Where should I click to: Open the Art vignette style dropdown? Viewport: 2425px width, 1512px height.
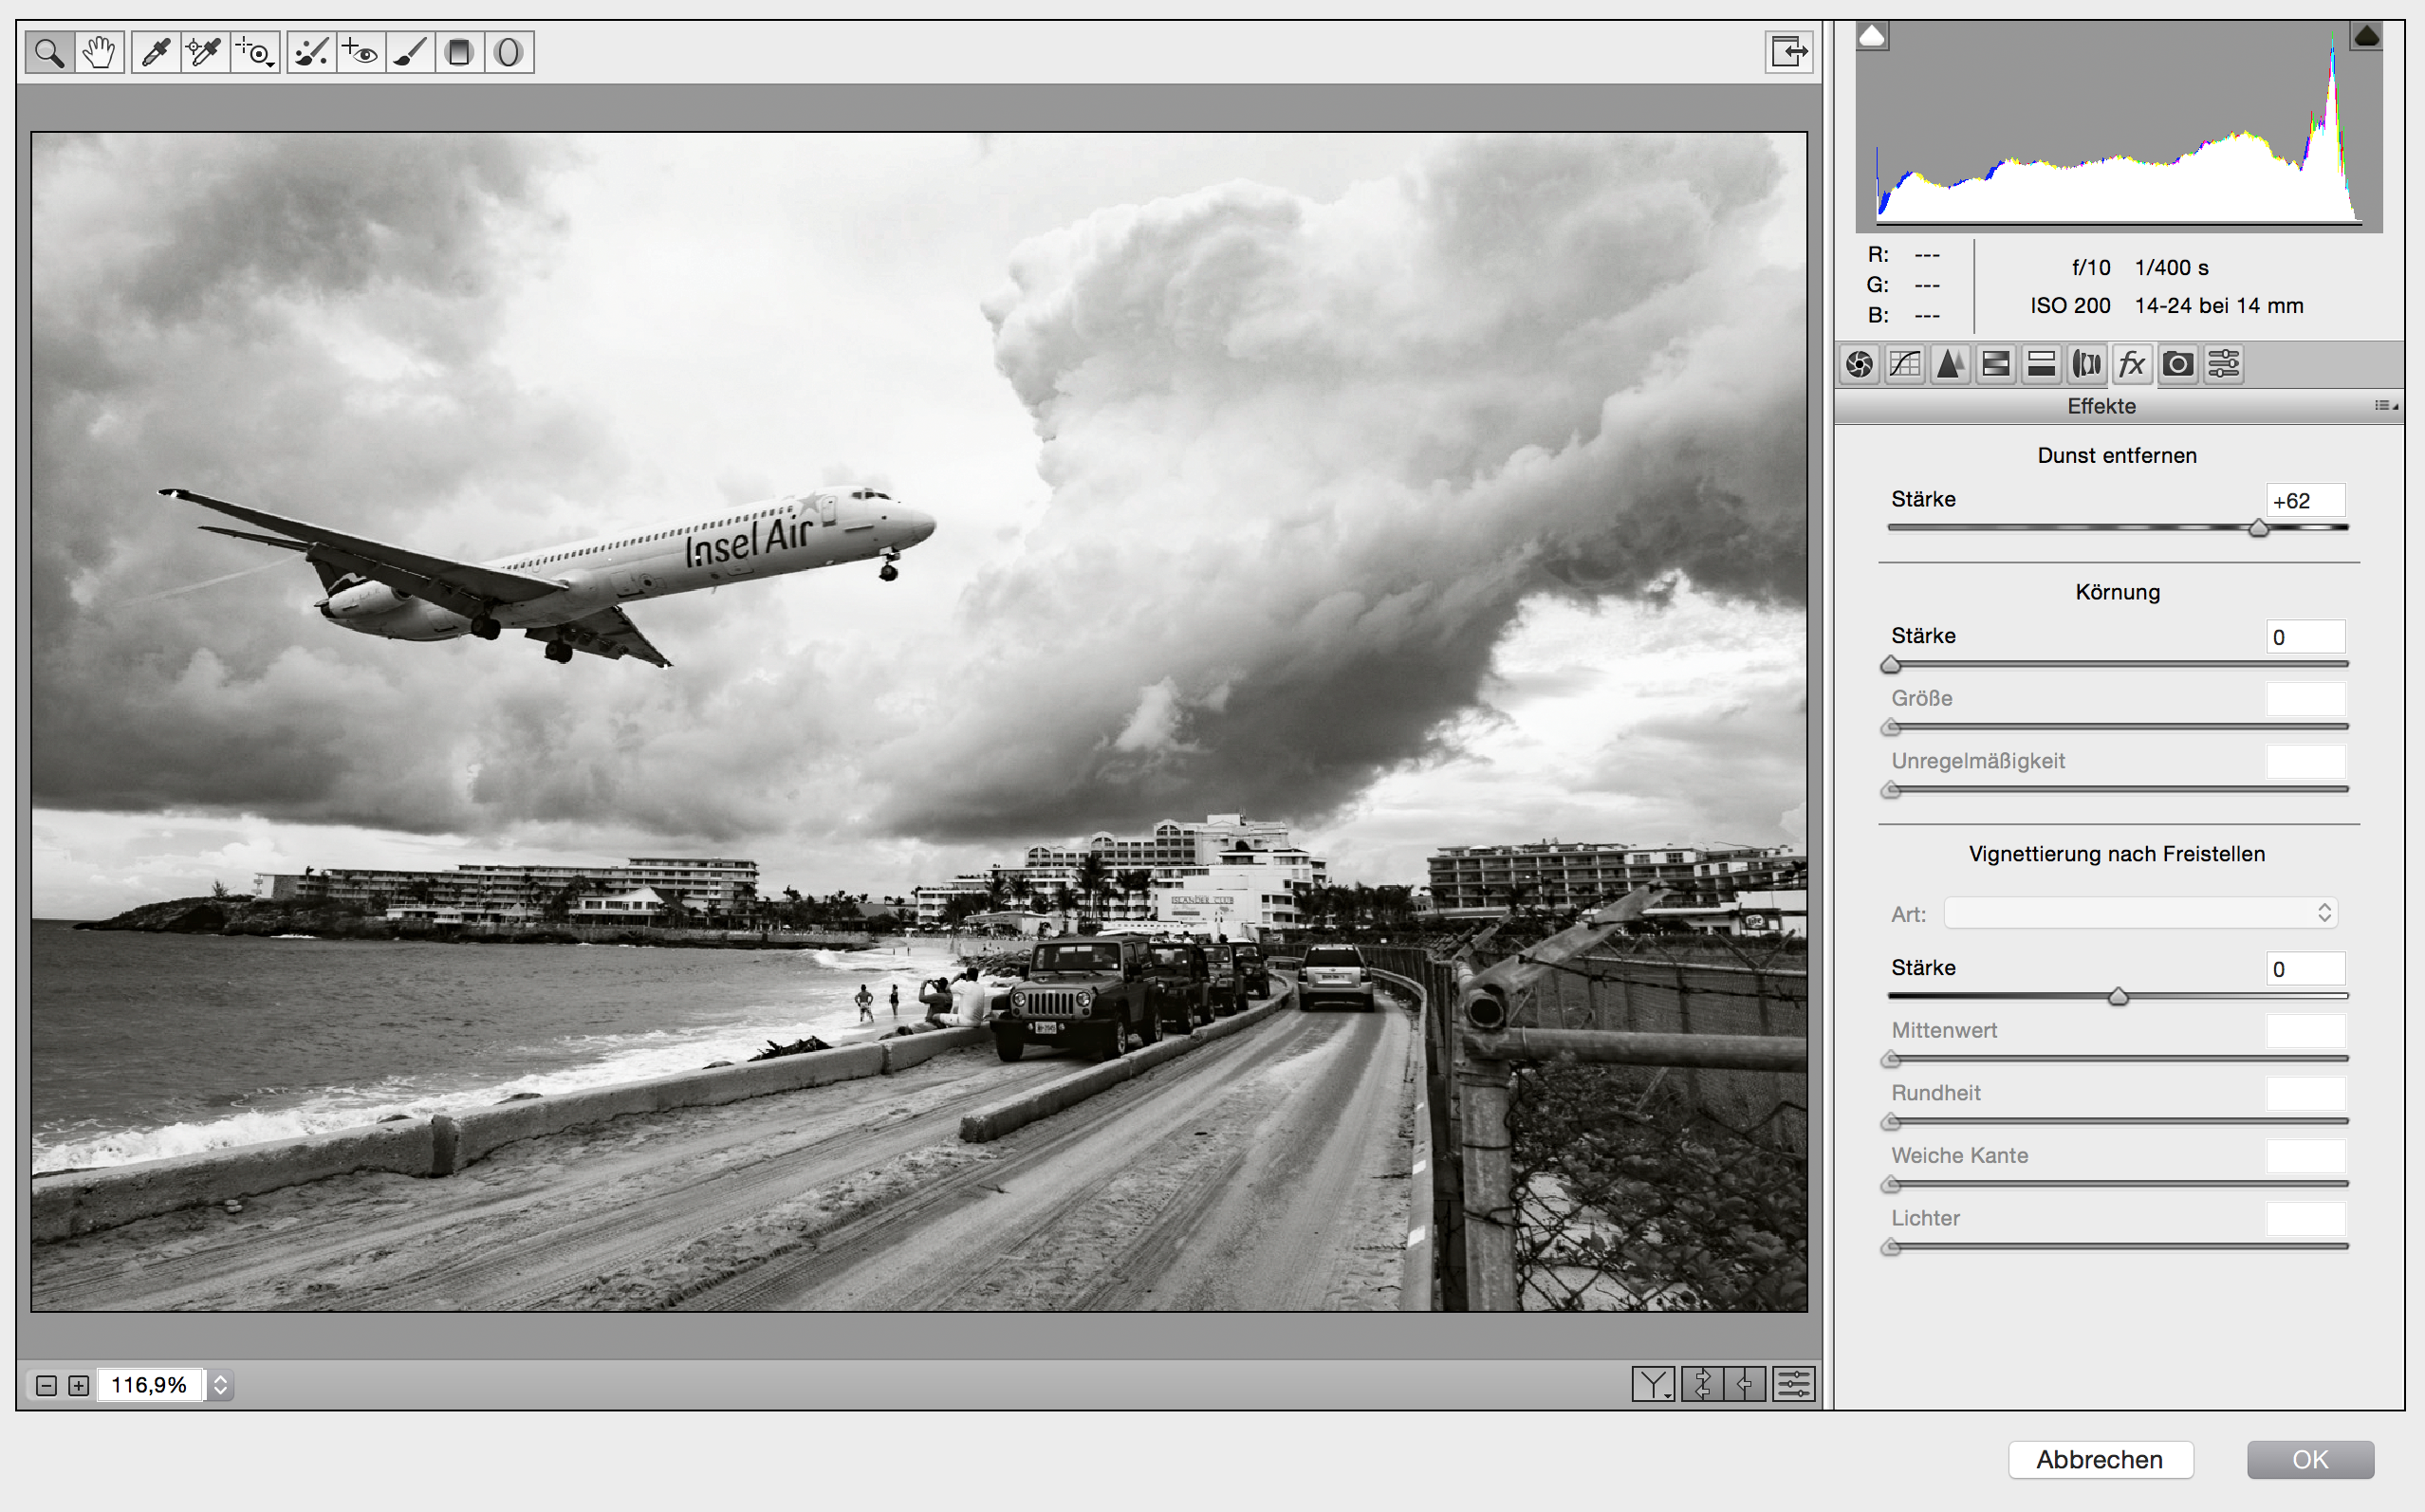(2140, 913)
